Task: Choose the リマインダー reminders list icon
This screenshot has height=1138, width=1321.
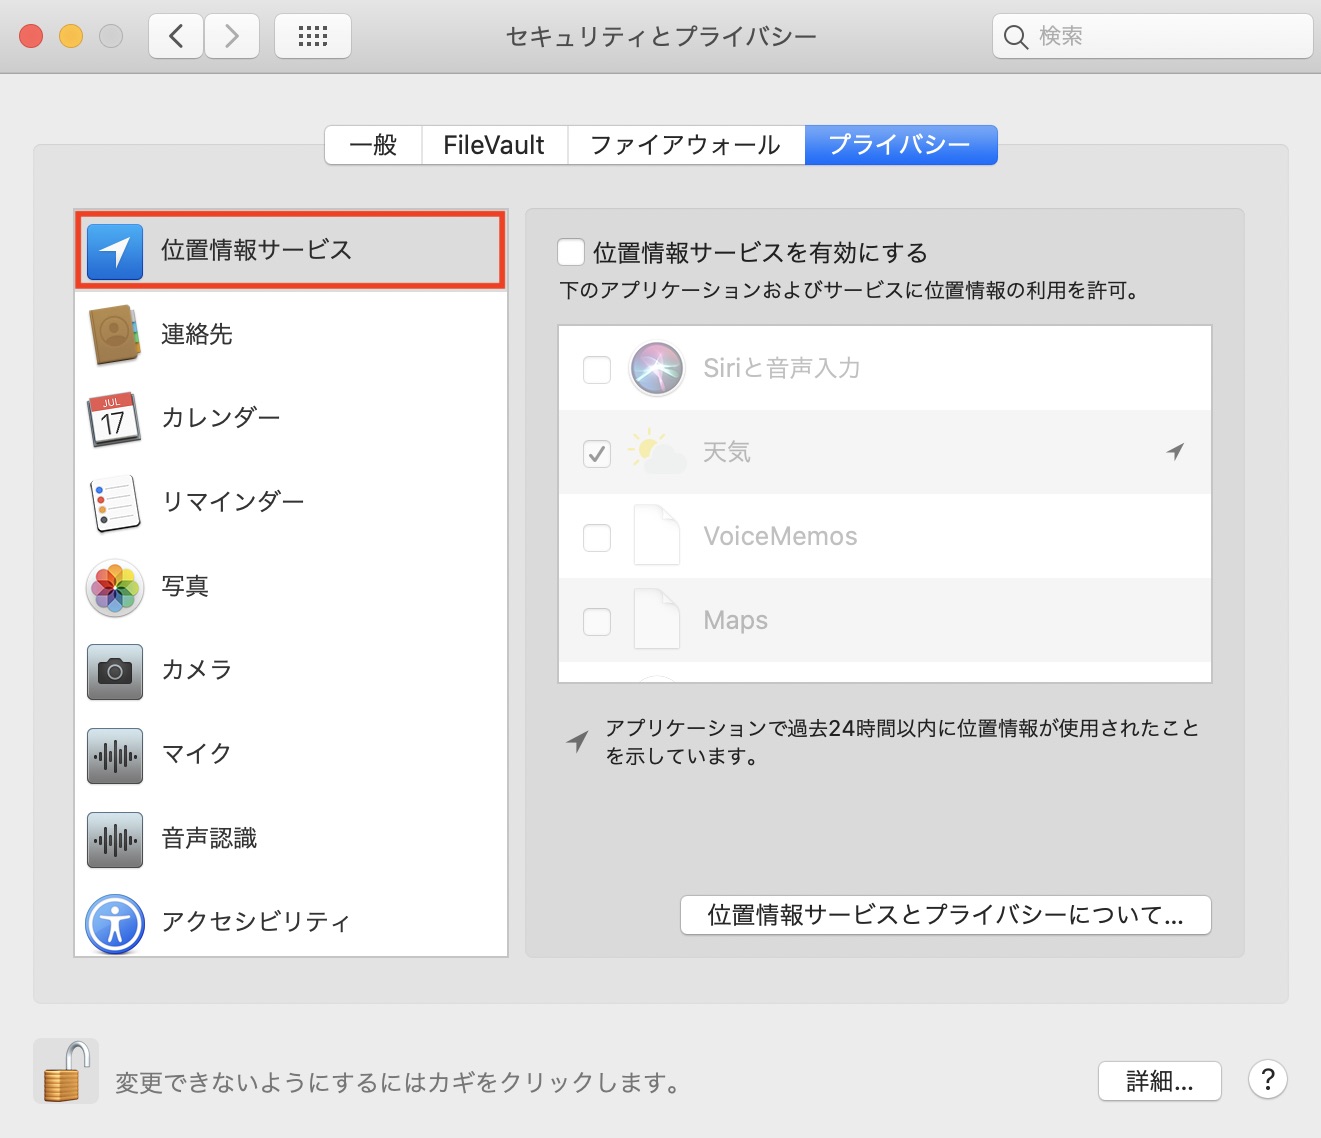Action: click(x=115, y=503)
